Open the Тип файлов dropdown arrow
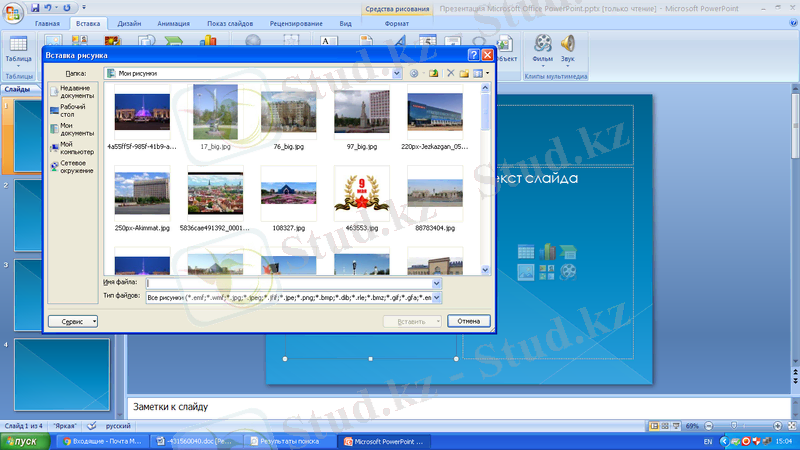 [x=437, y=297]
